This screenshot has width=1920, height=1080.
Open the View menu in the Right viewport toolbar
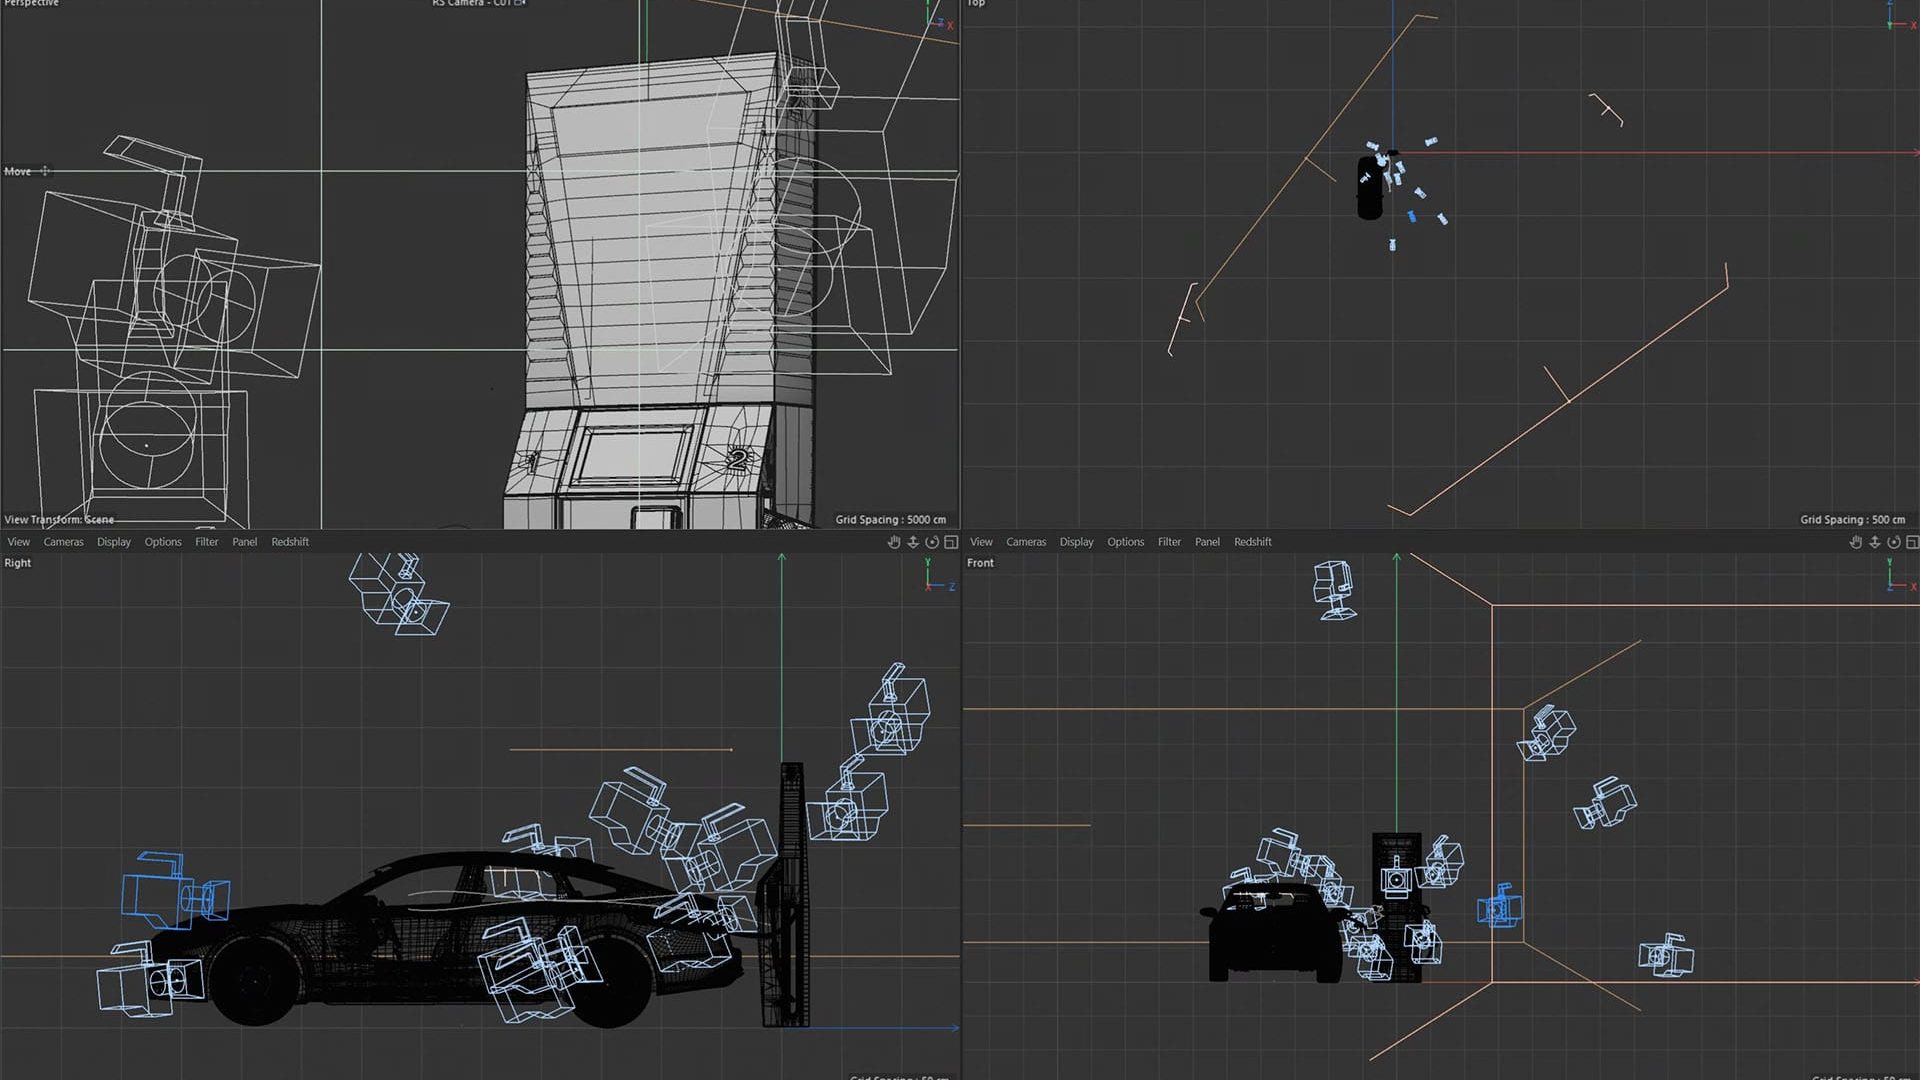click(17, 541)
